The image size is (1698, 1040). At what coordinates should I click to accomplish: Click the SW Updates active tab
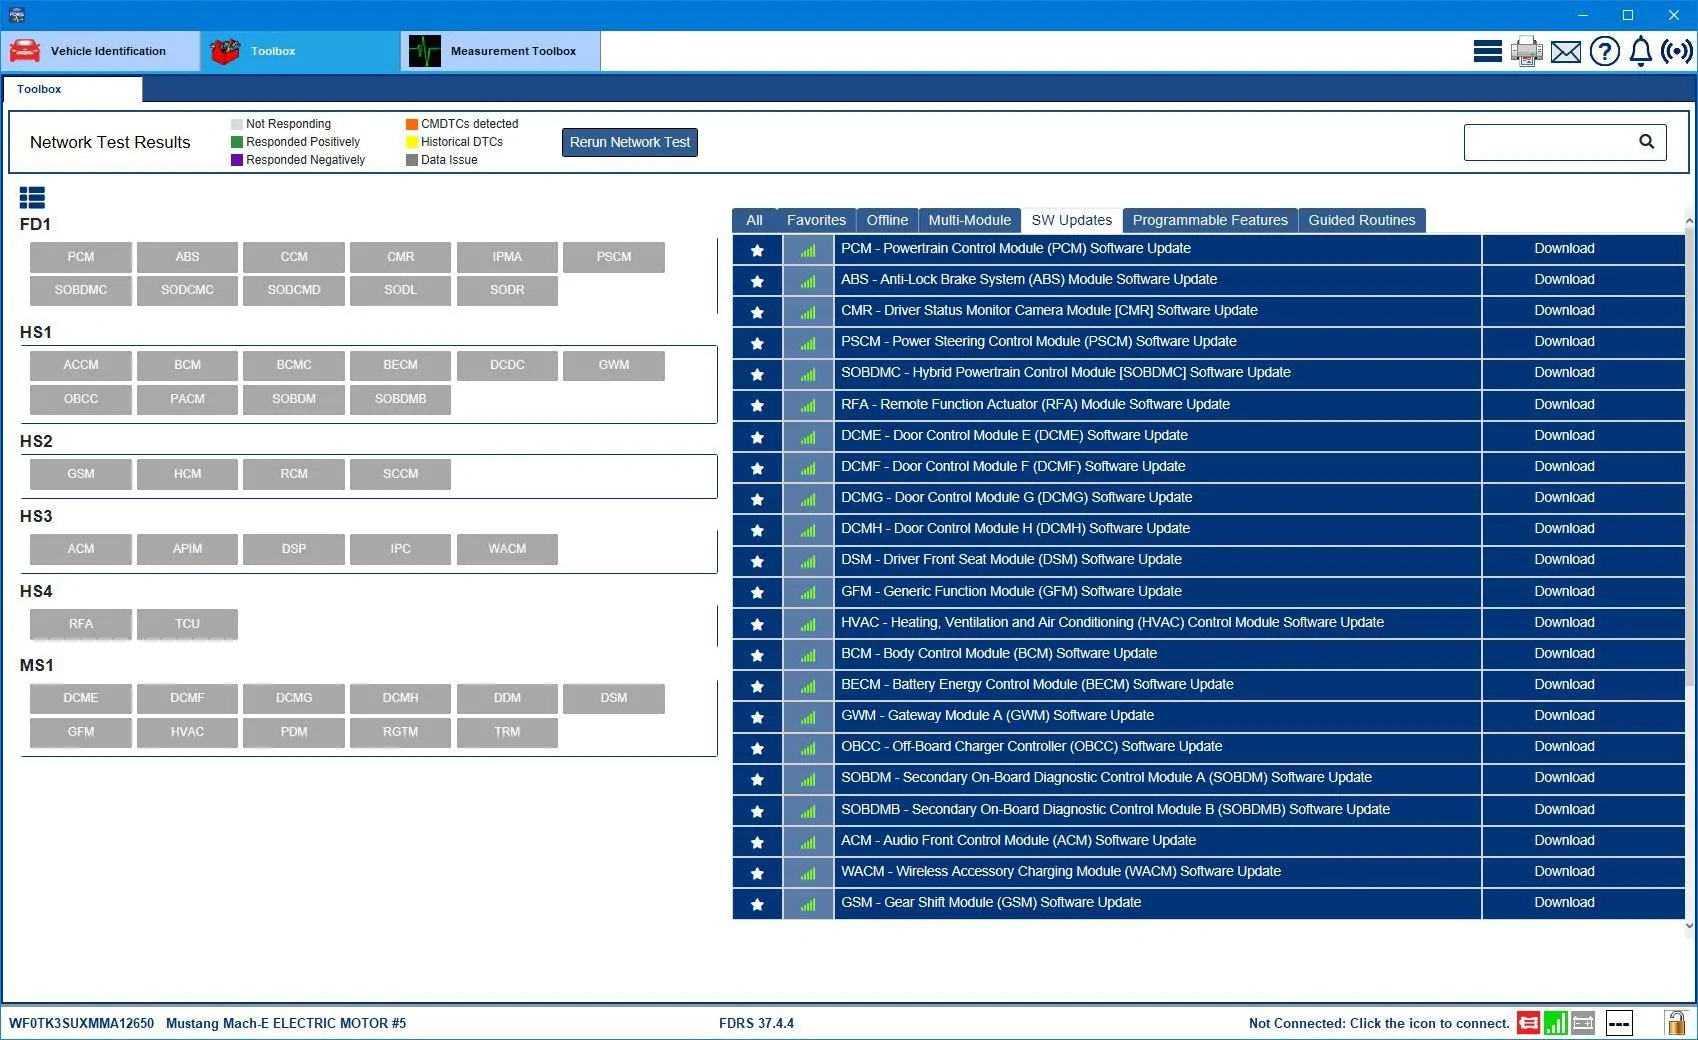1071,220
